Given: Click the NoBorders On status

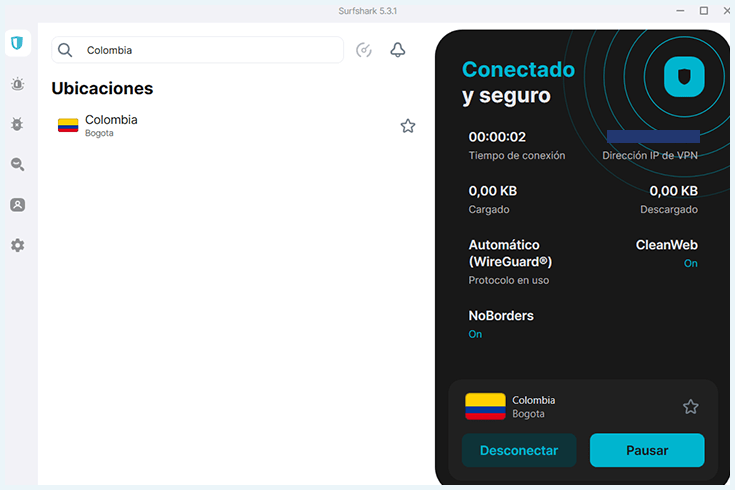Looking at the screenshot, I should [475, 334].
